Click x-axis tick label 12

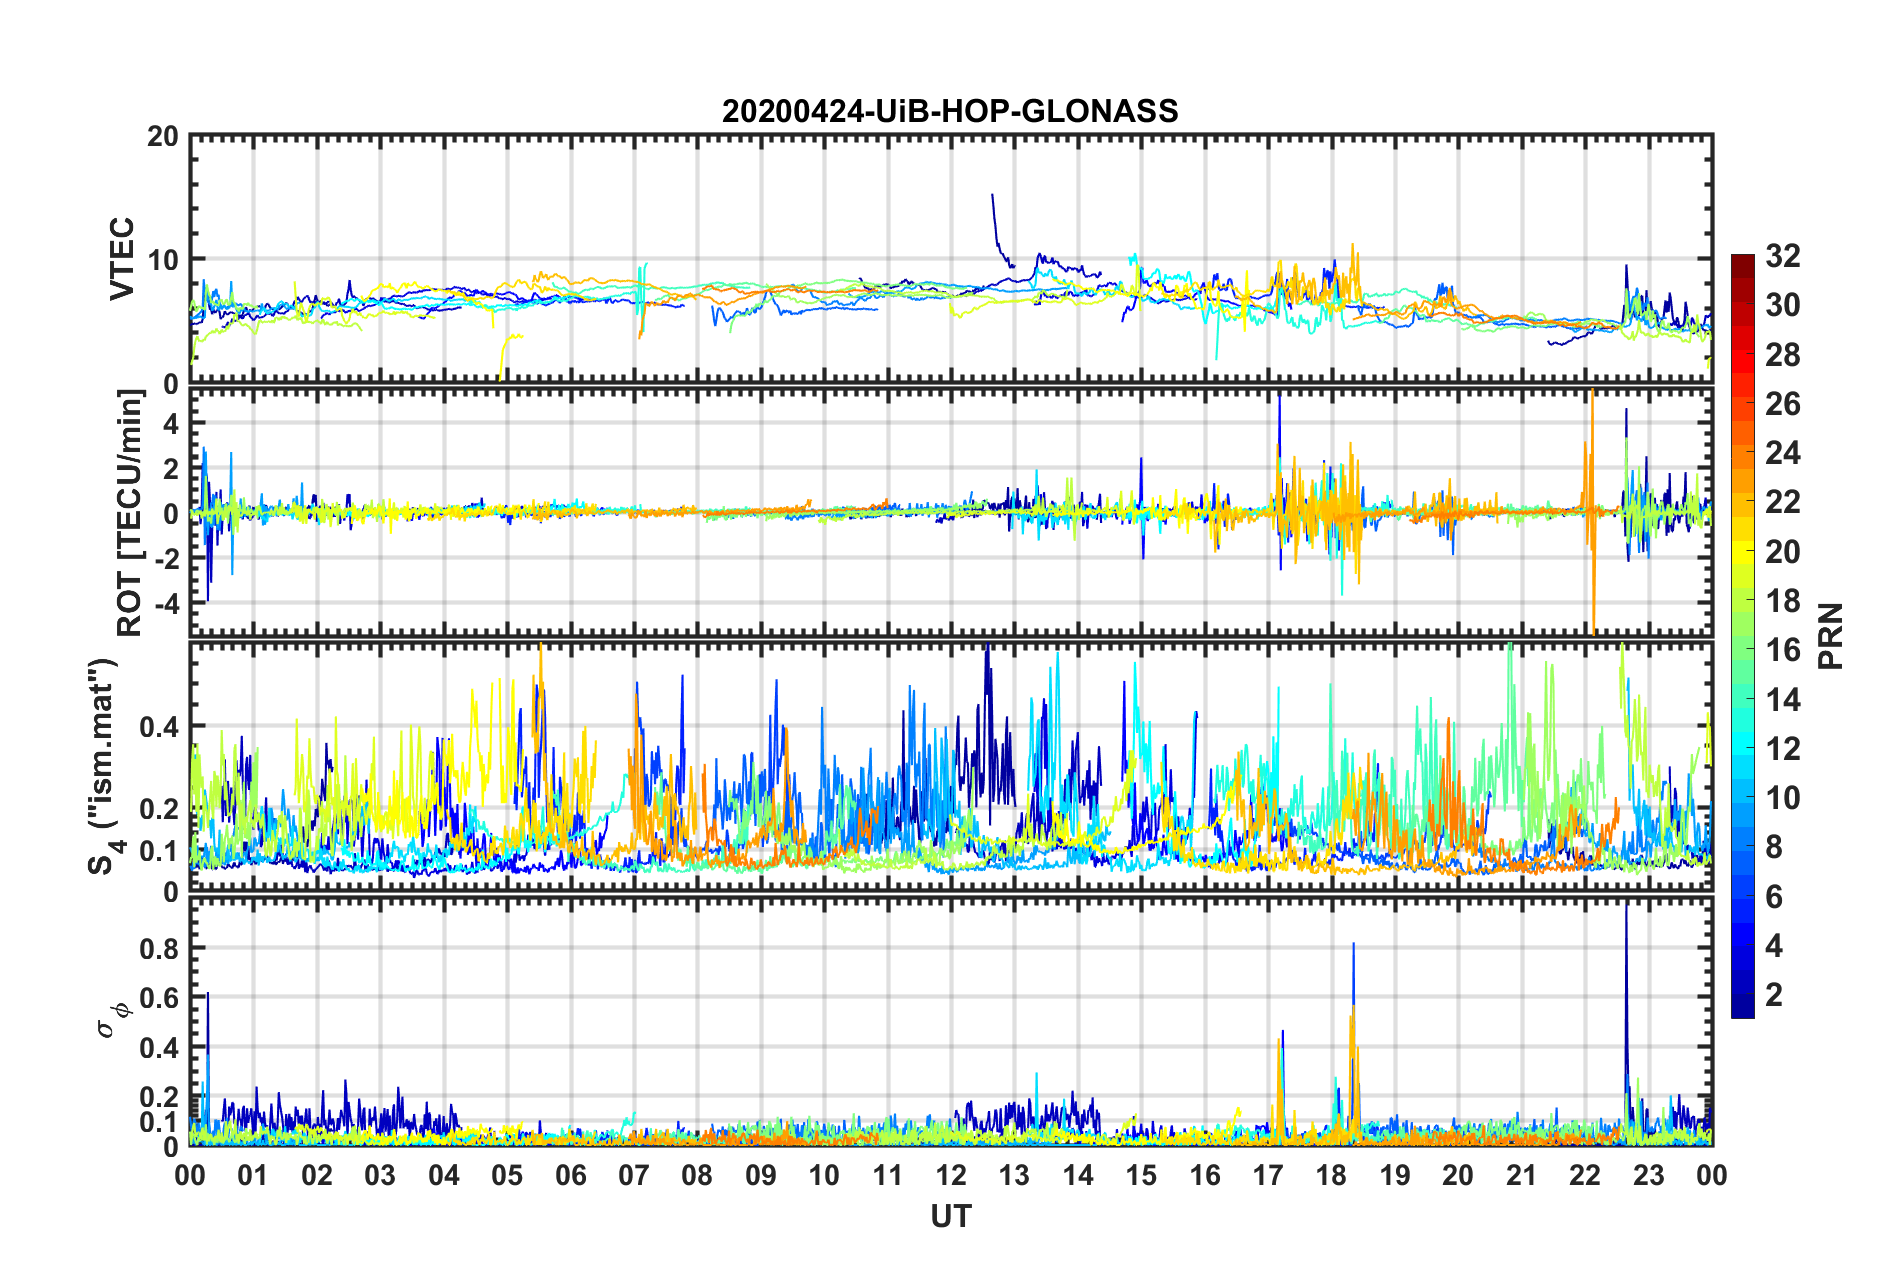click(951, 1175)
